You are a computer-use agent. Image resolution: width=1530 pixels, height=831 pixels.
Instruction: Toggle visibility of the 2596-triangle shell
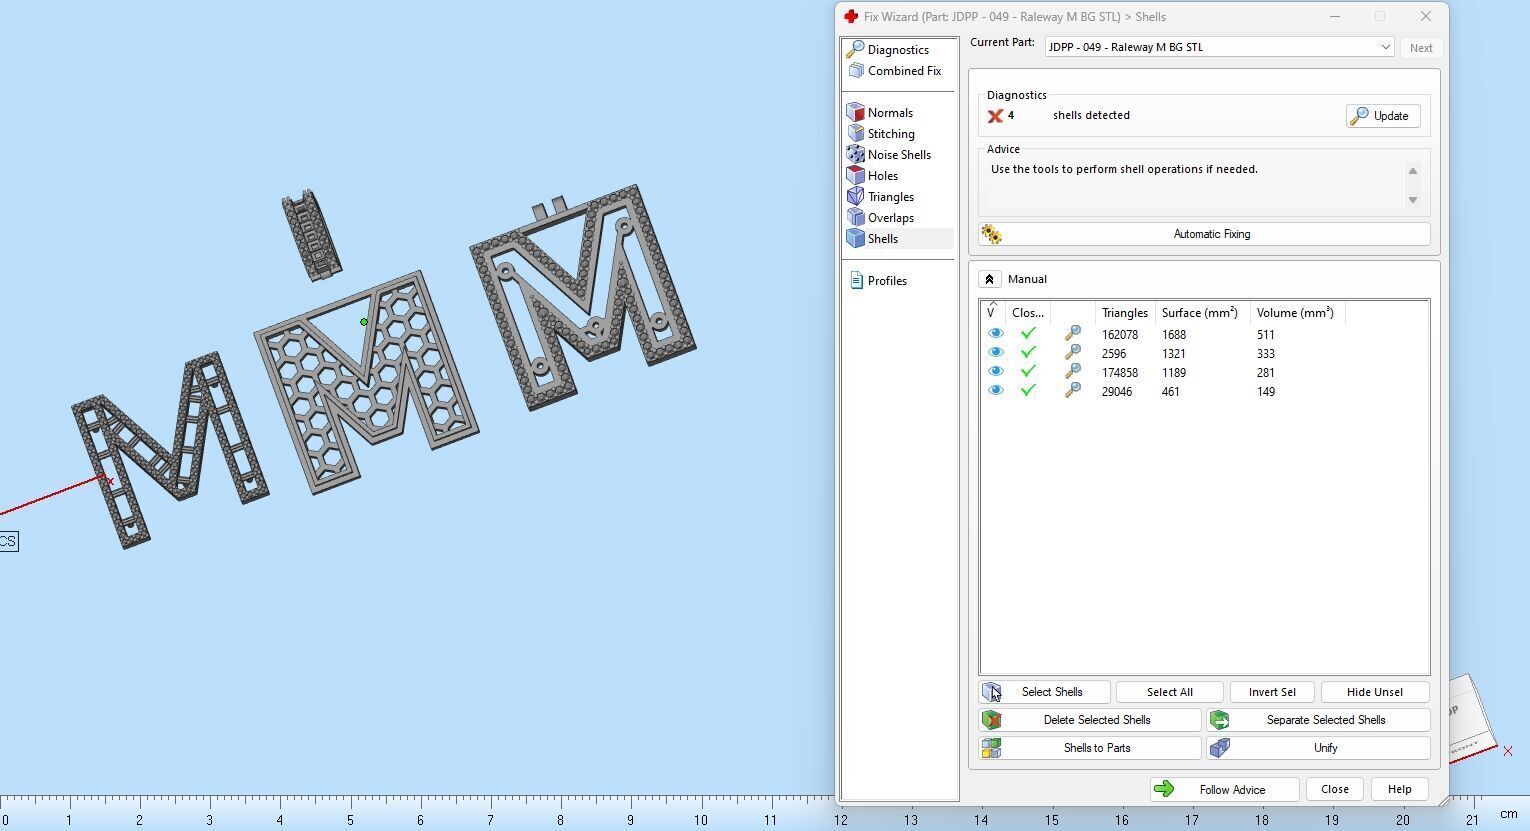pos(995,353)
